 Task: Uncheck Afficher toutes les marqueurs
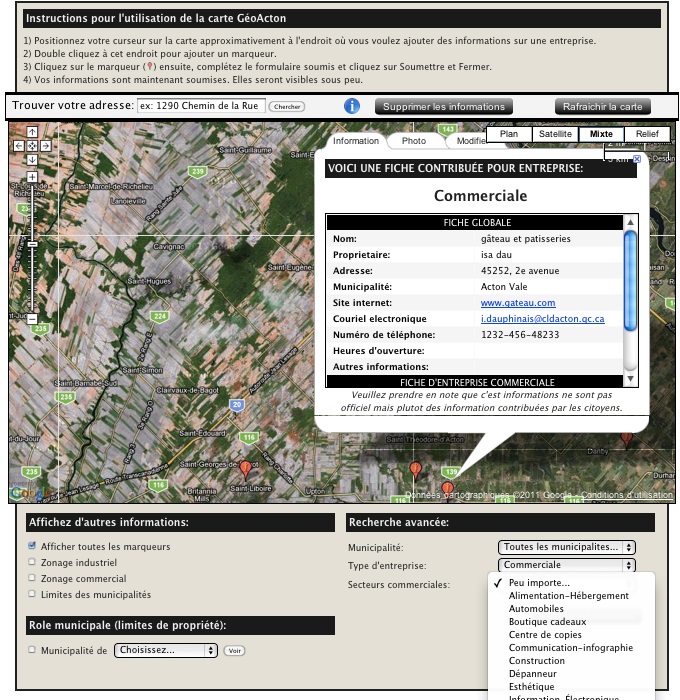[32, 546]
